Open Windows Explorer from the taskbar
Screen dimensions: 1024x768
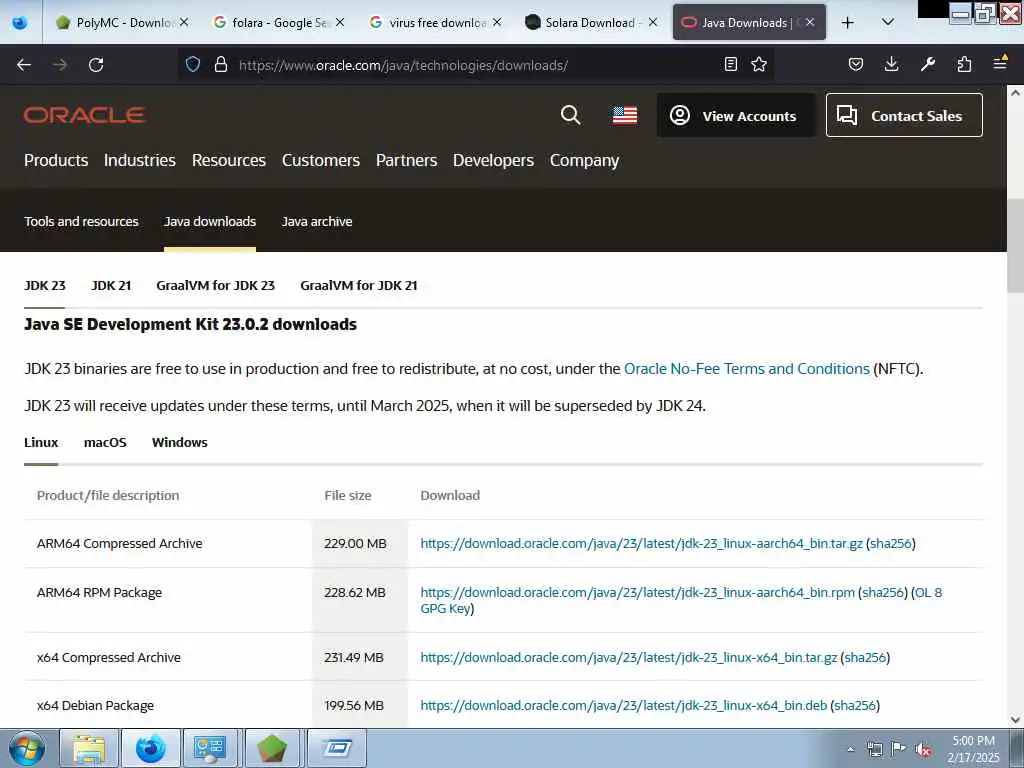coord(89,748)
